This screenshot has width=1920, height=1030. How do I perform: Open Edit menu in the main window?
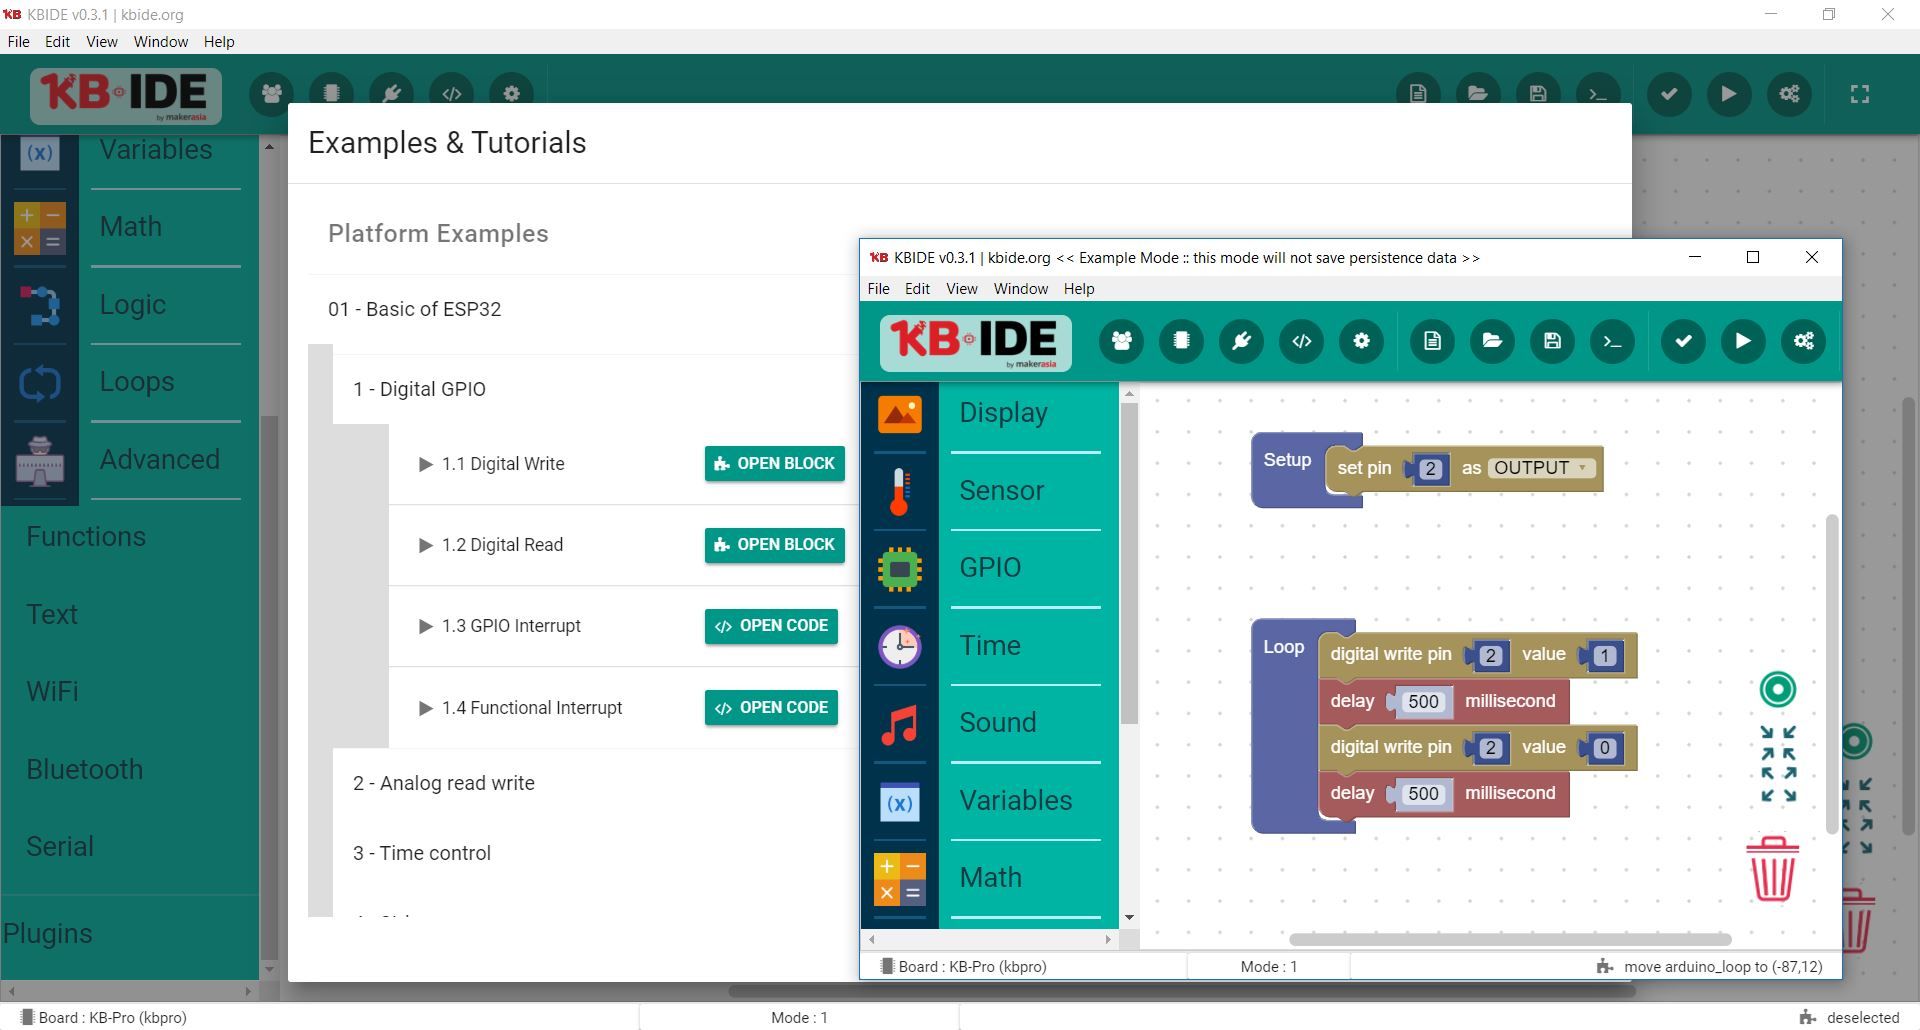[57, 42]
